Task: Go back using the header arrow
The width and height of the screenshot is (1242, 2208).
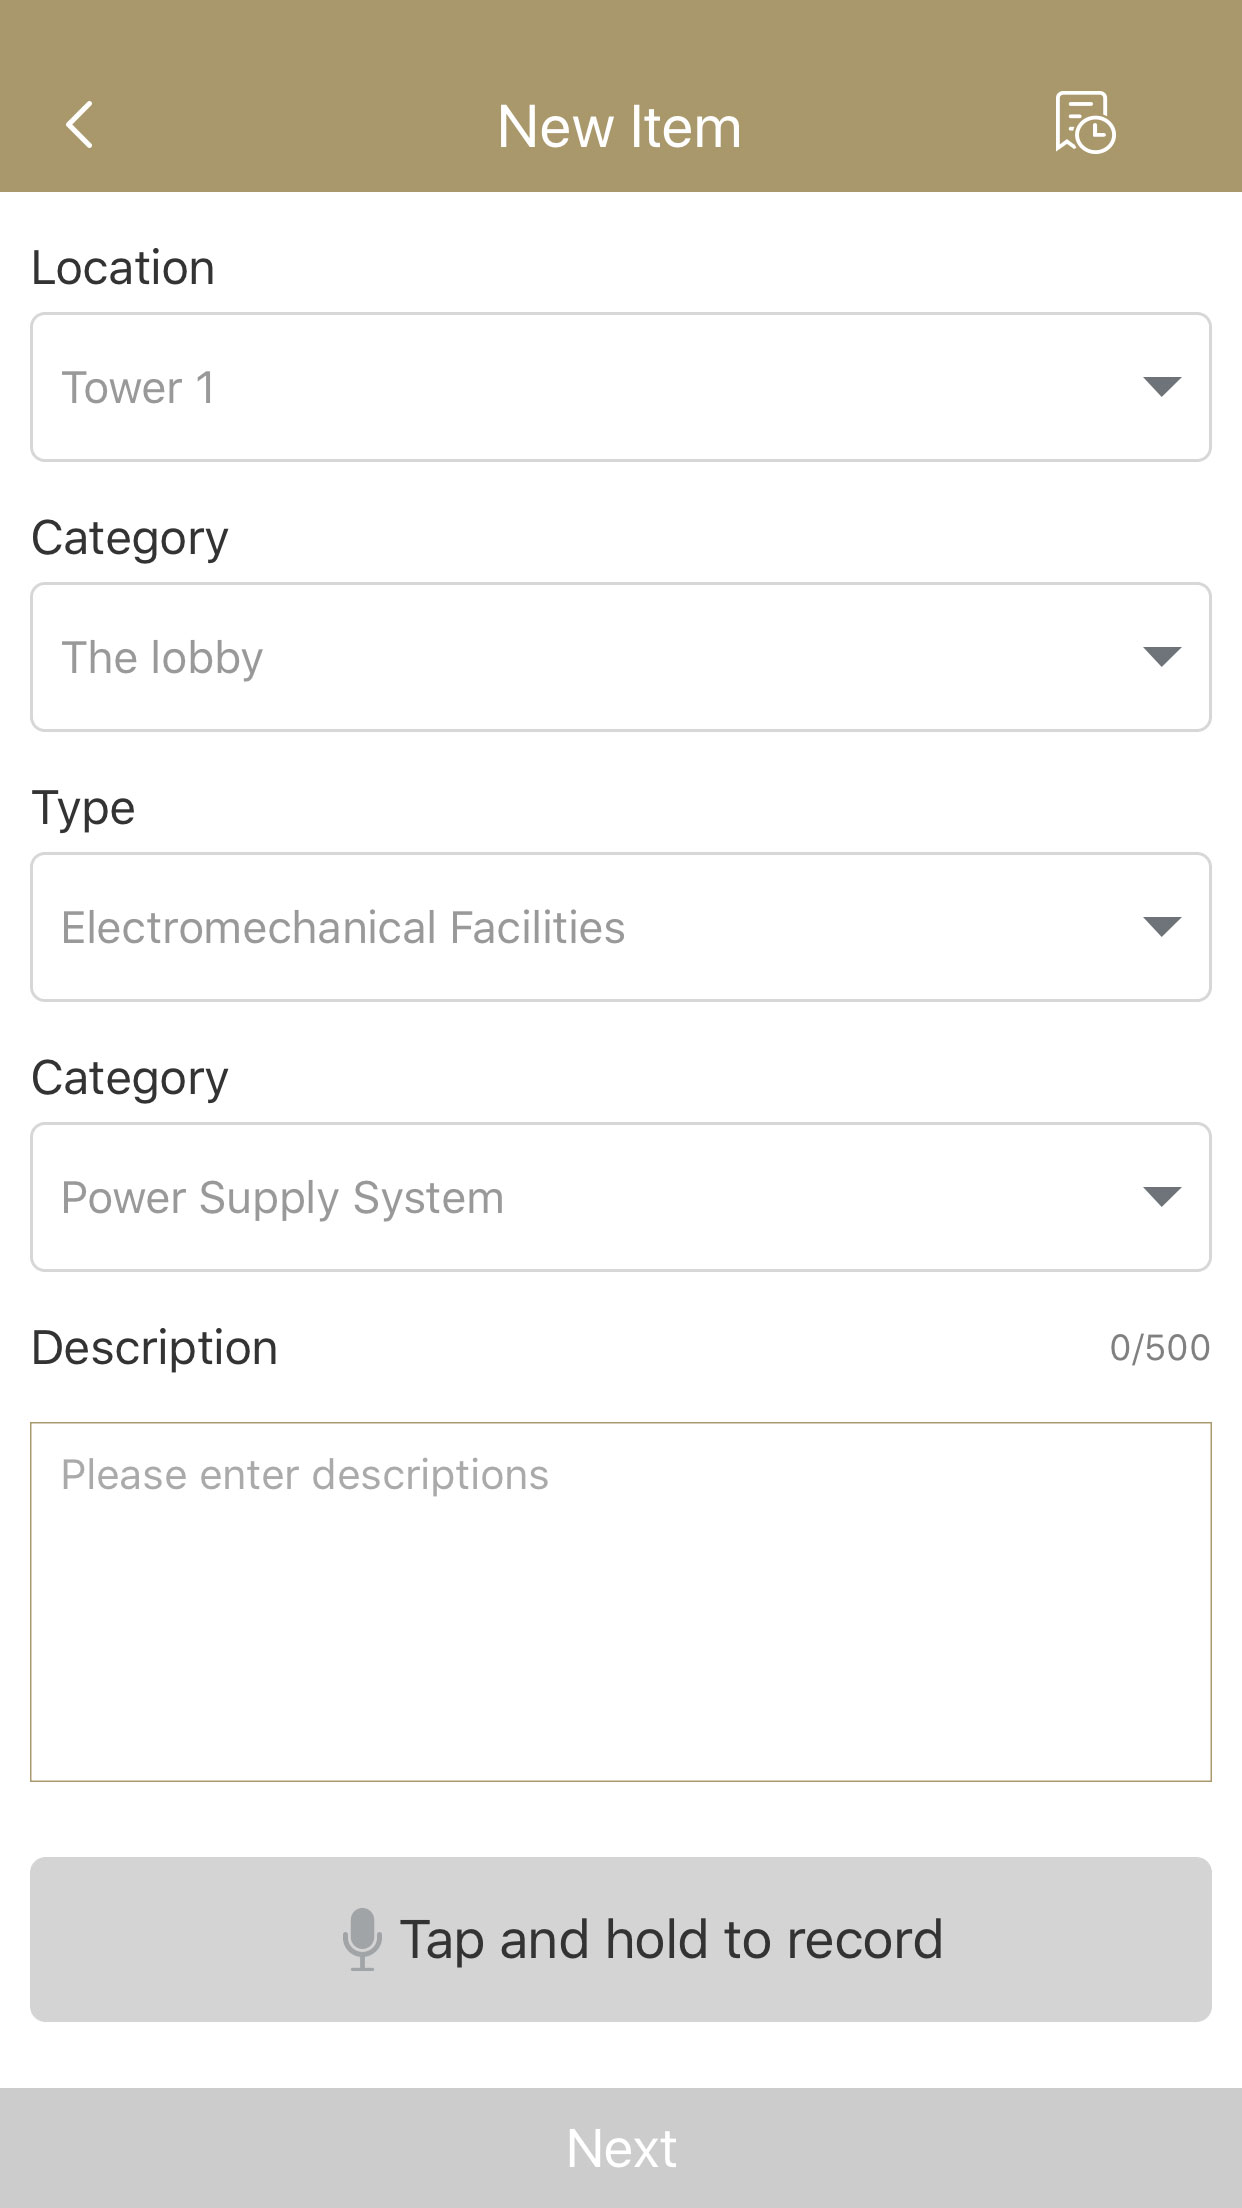Action: tap(79, 125)
